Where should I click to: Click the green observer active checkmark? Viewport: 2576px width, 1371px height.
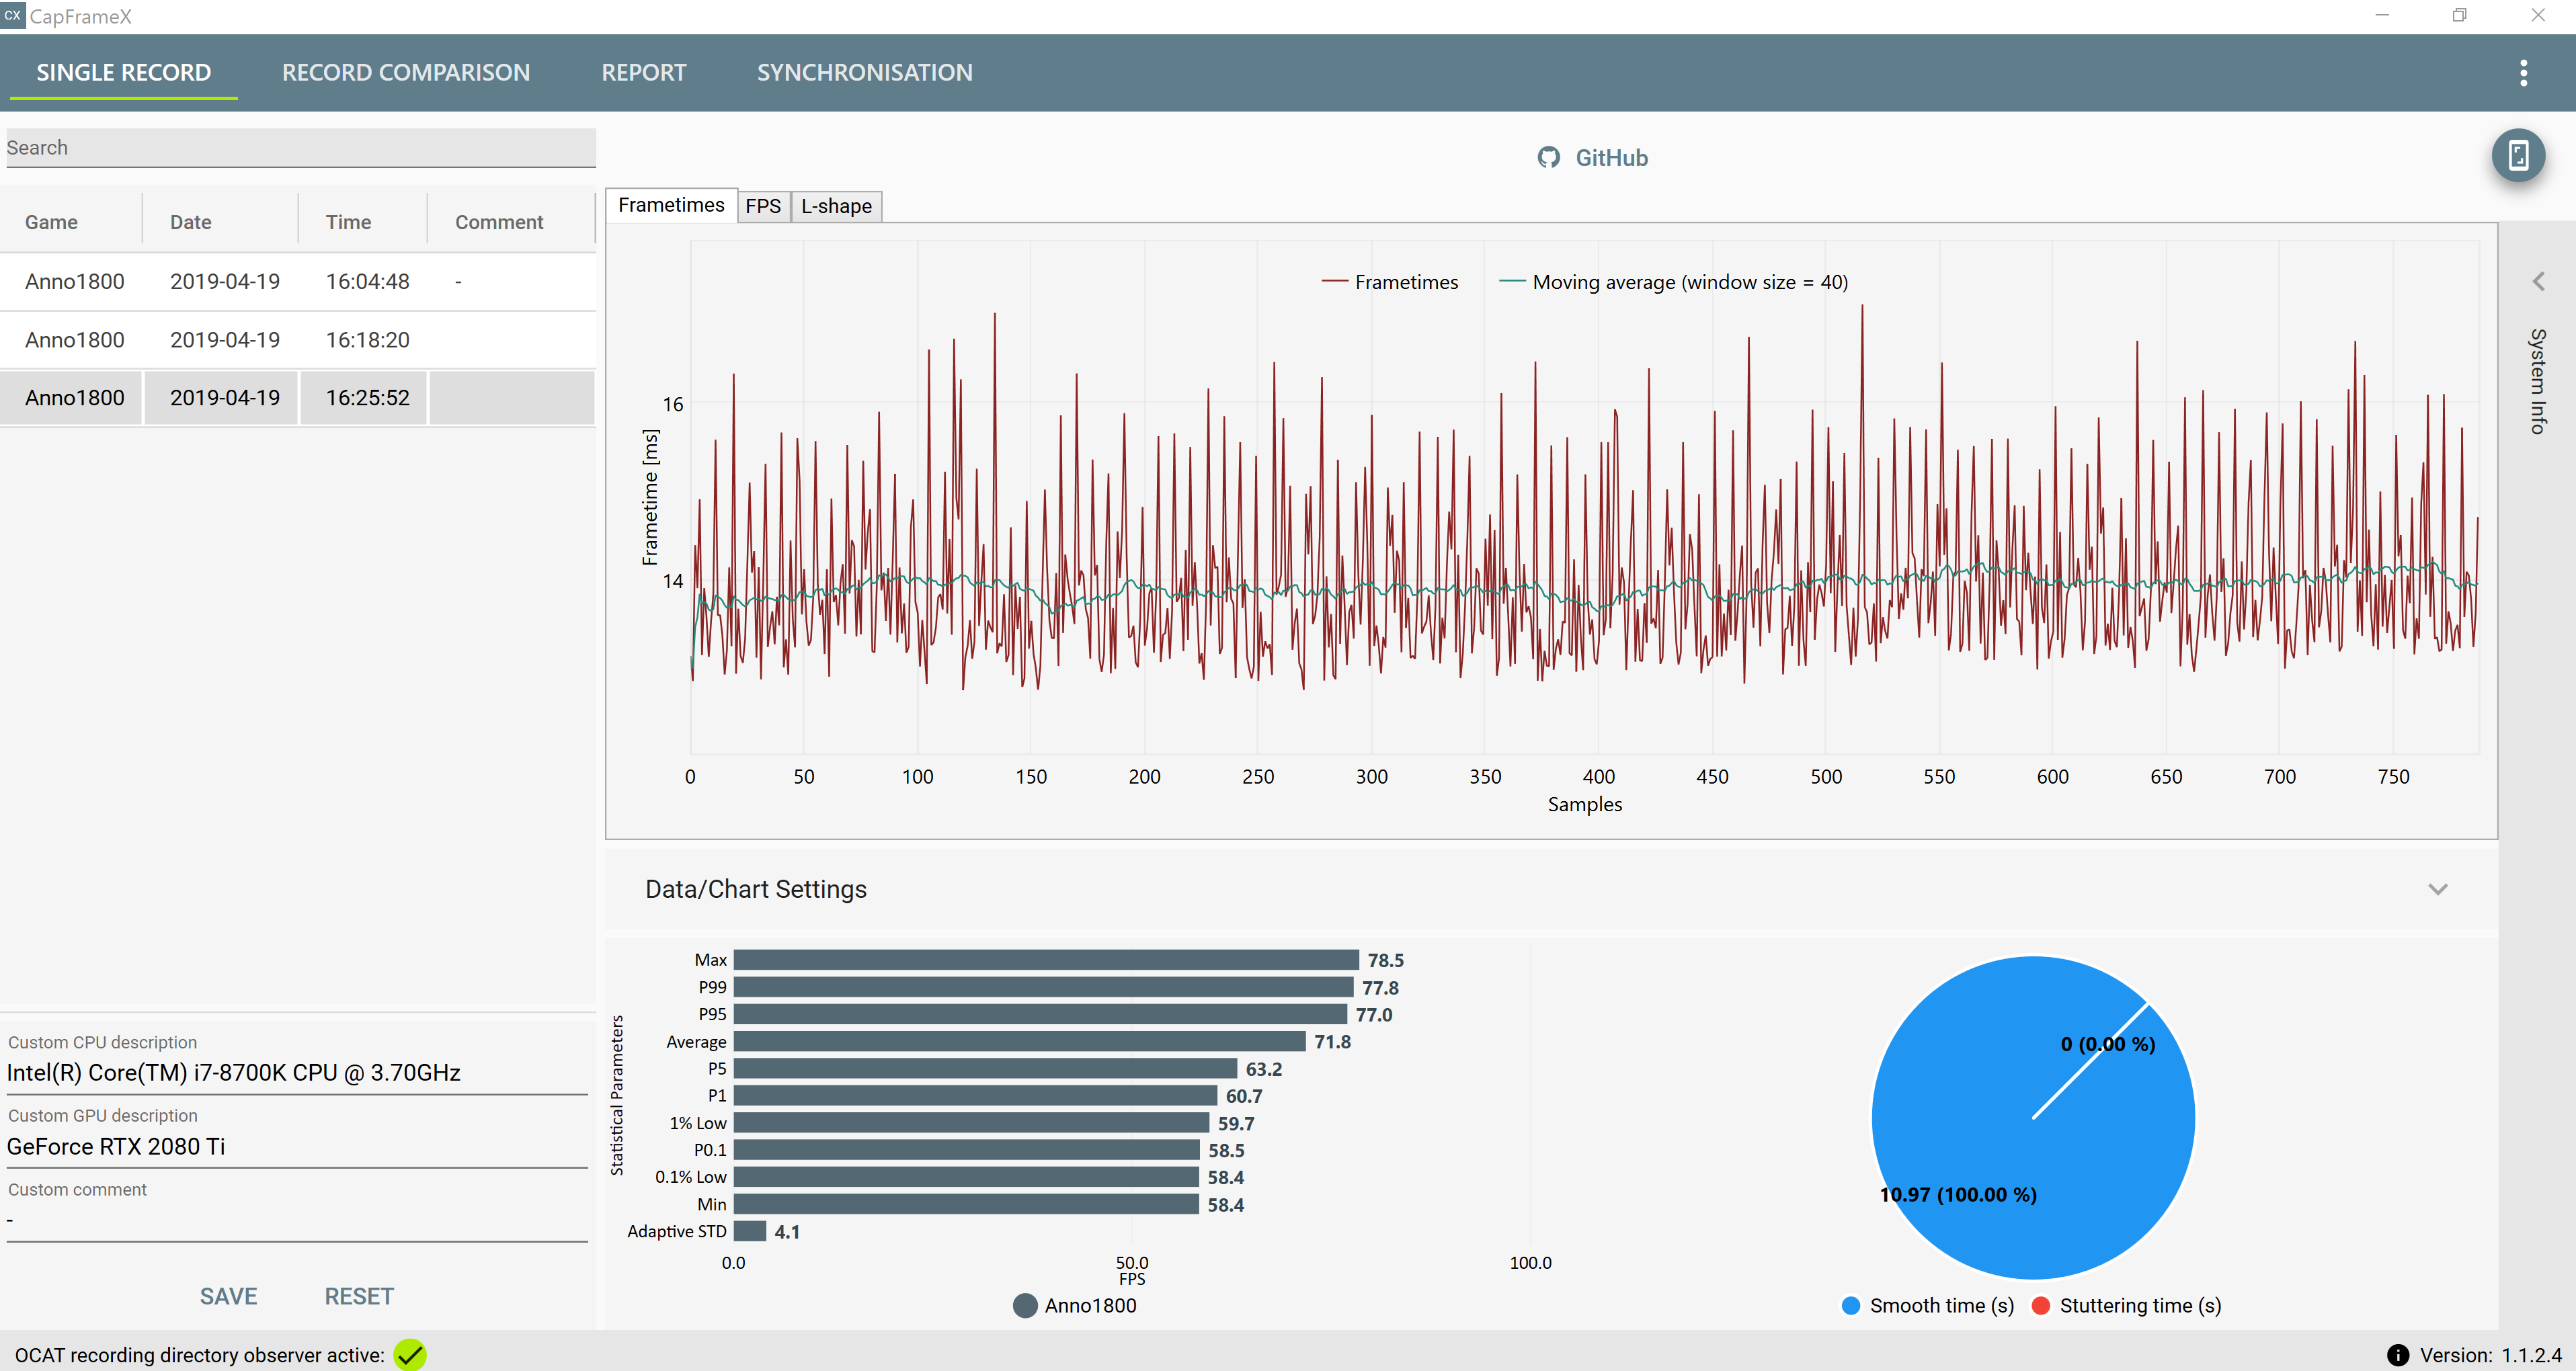[410, 1354]
